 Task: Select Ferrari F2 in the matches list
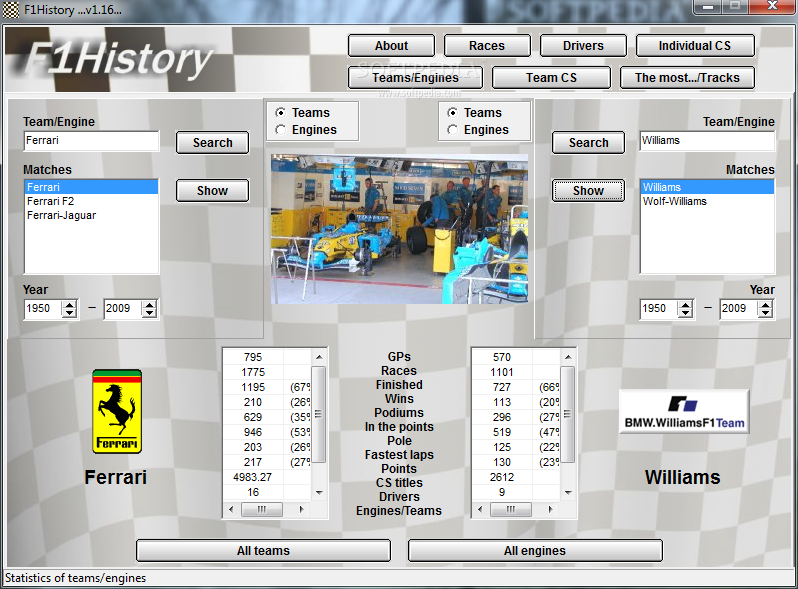pos(92,201)
